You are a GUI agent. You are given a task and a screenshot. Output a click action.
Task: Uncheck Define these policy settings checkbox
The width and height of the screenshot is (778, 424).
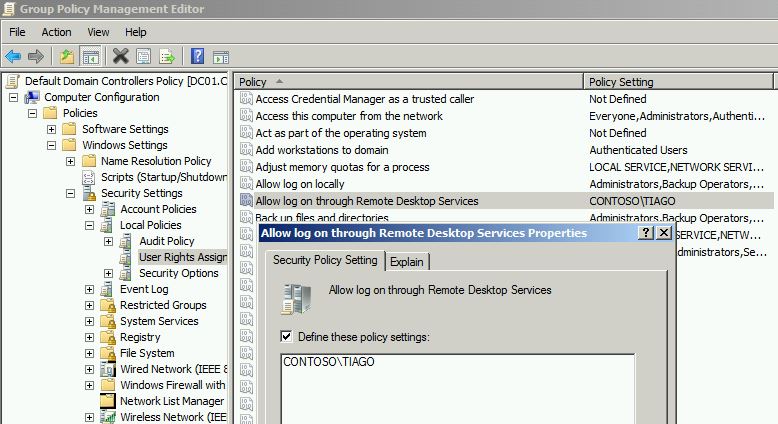tap(288, 337)
